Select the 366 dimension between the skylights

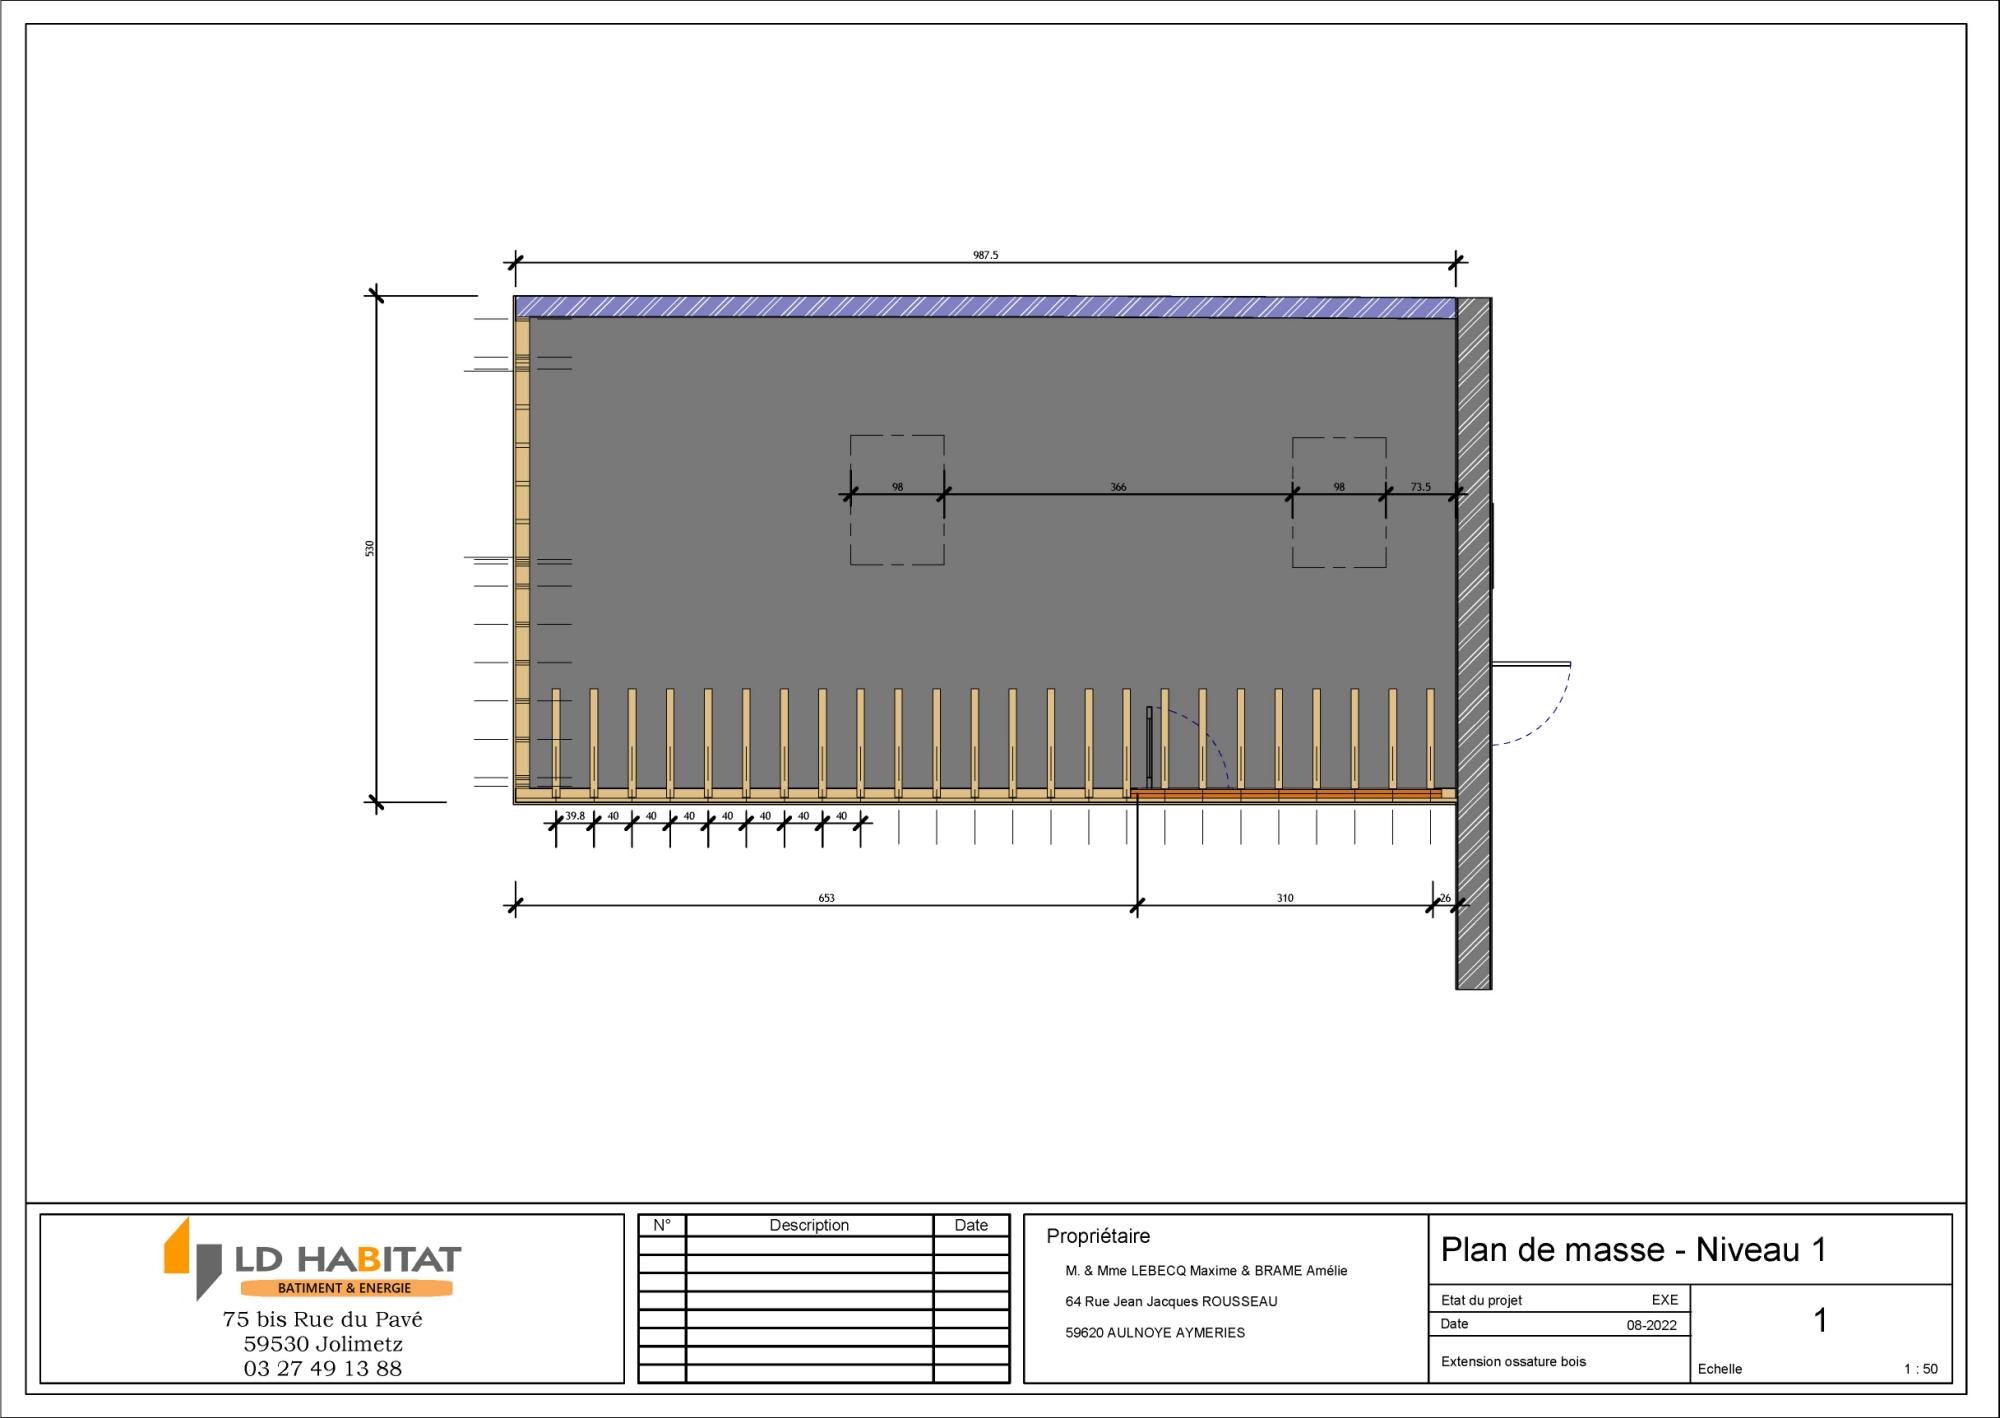click(x=1118, y=487)
